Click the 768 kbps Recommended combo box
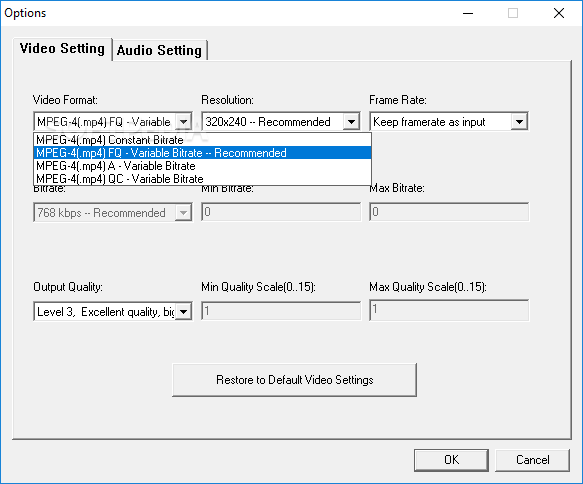This screenshot has height=484, width=583. click(113, 213)
